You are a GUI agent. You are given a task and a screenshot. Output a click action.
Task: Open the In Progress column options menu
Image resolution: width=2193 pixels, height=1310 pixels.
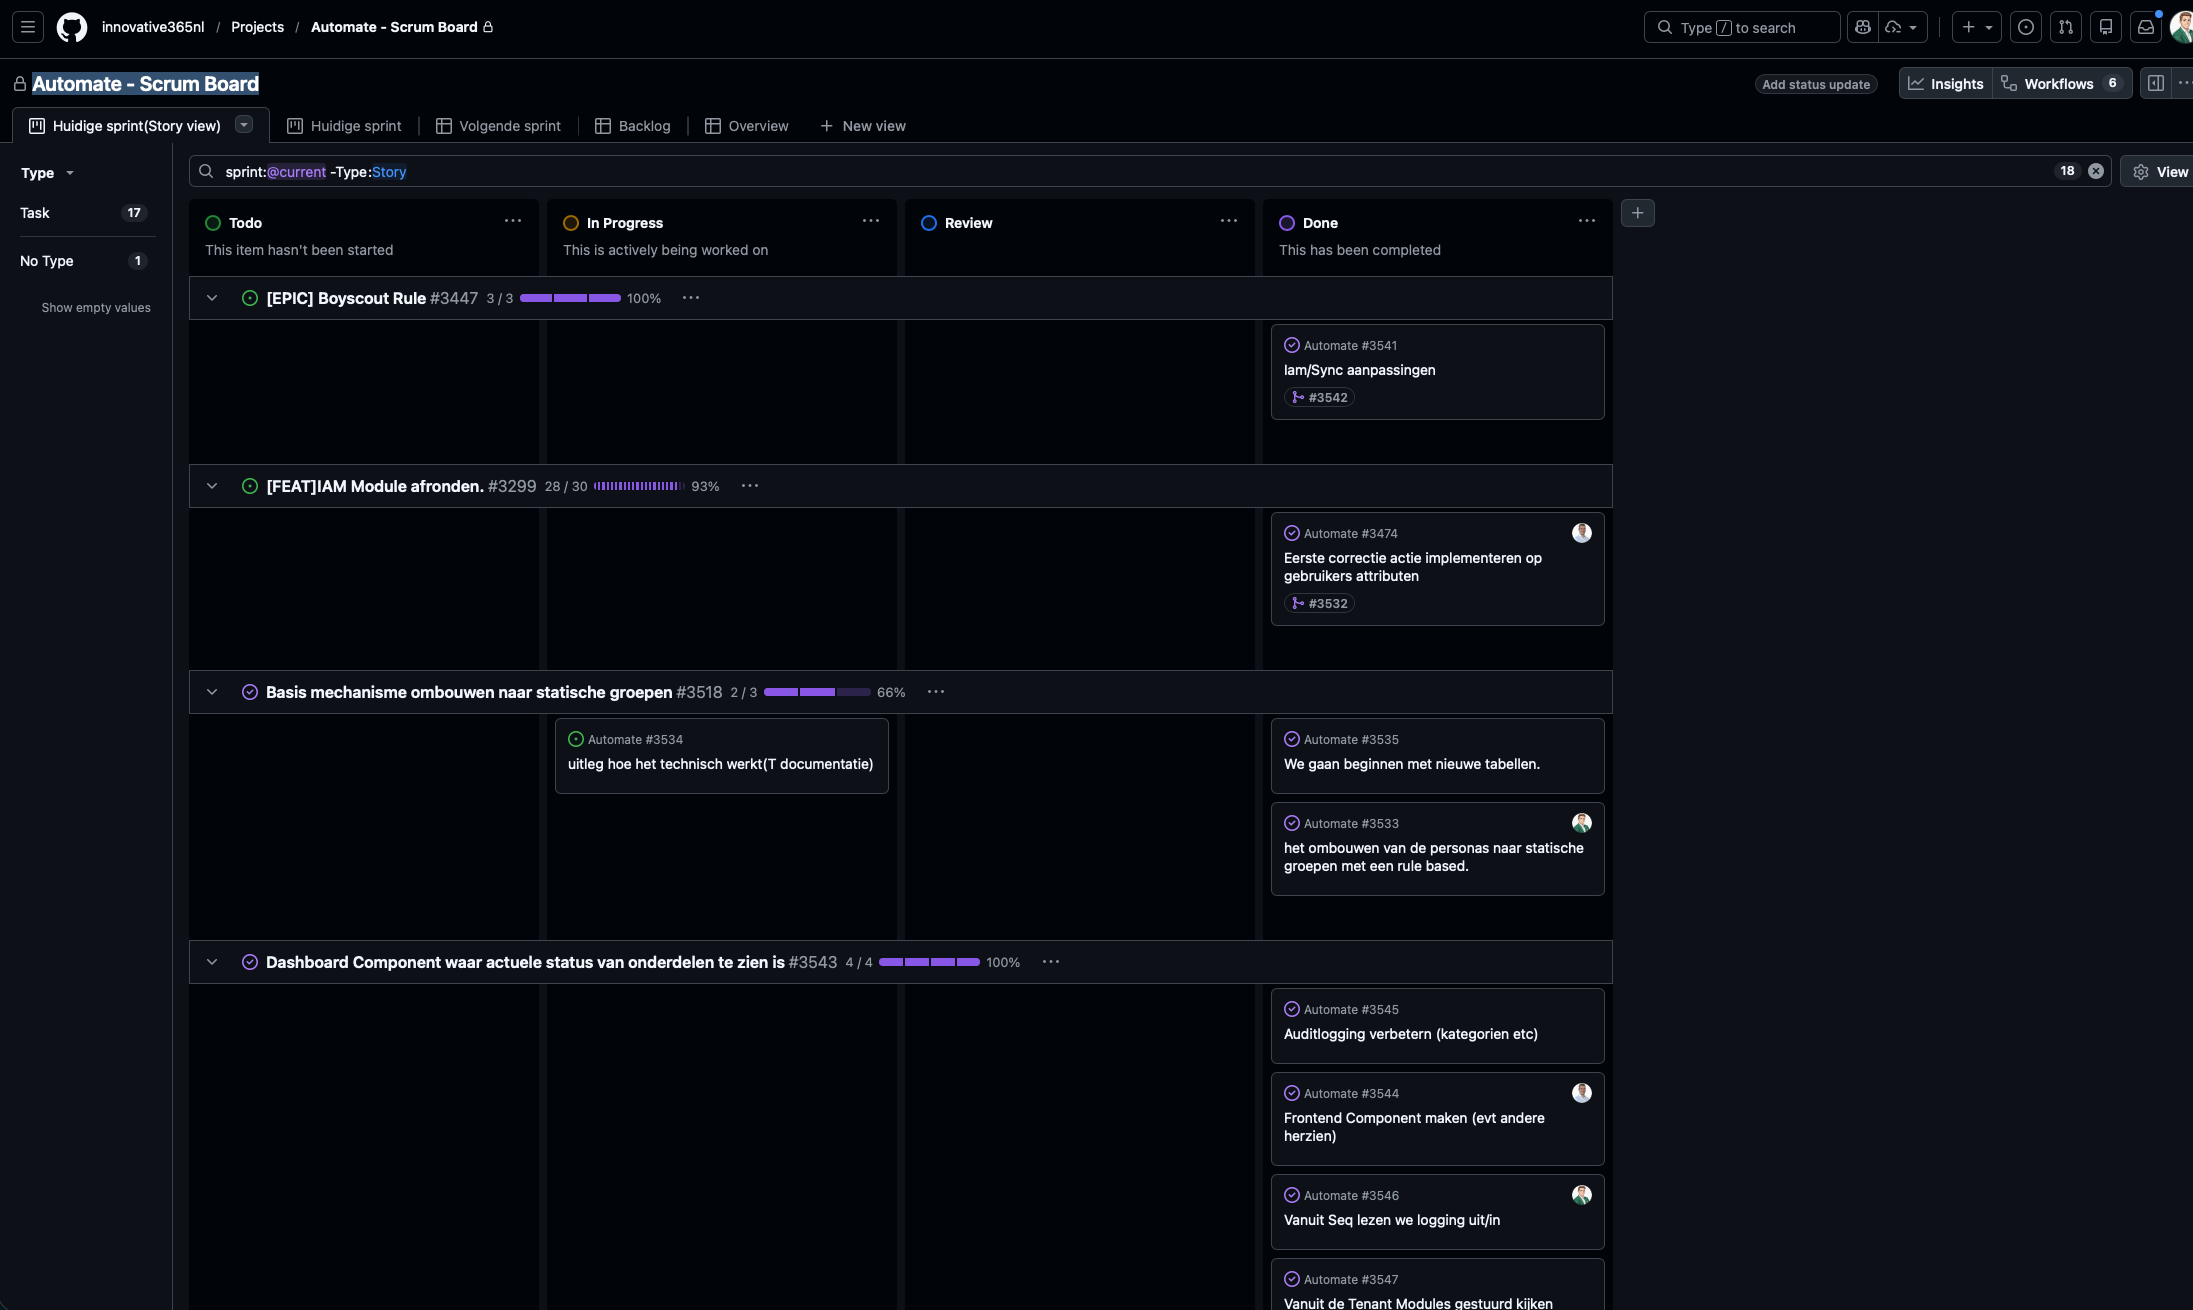click(x=871, y=221)
